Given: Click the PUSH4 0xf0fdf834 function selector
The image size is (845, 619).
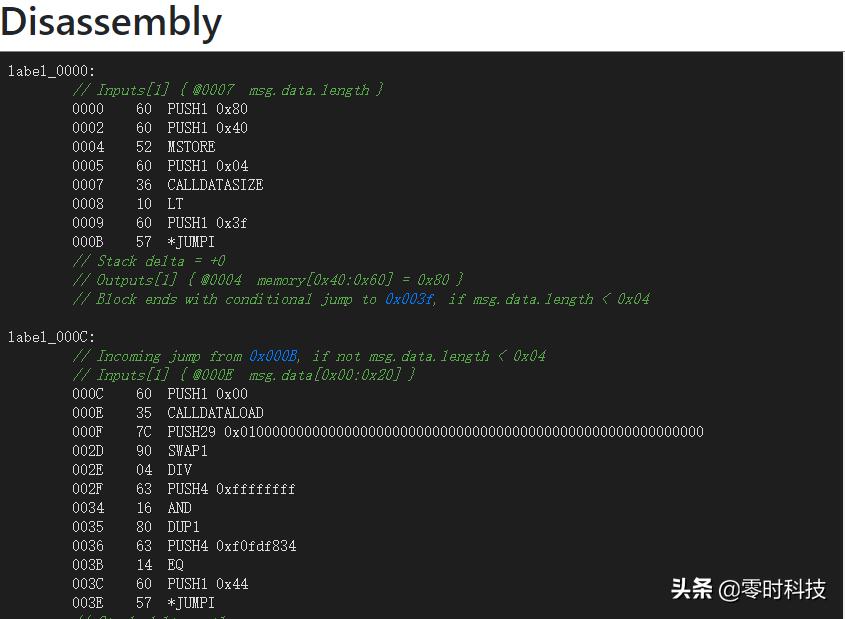Looking at the screenshot, I should click(231, 546).
